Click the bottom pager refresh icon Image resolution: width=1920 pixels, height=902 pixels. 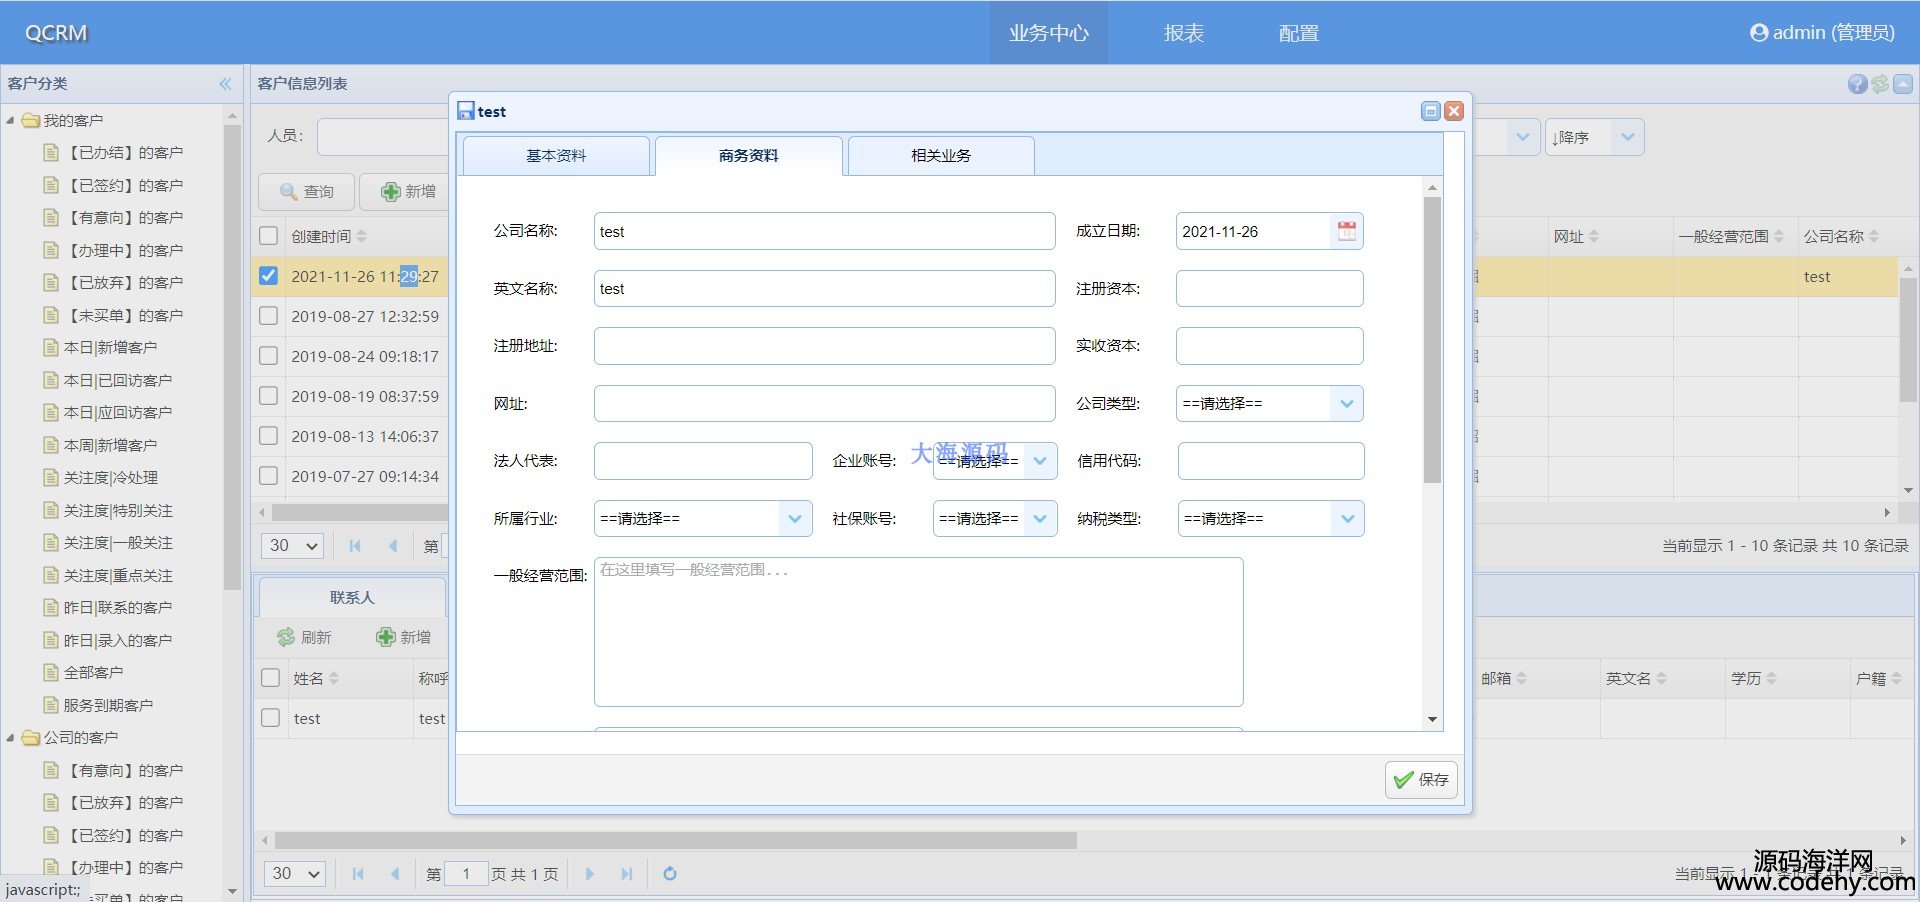670,874
